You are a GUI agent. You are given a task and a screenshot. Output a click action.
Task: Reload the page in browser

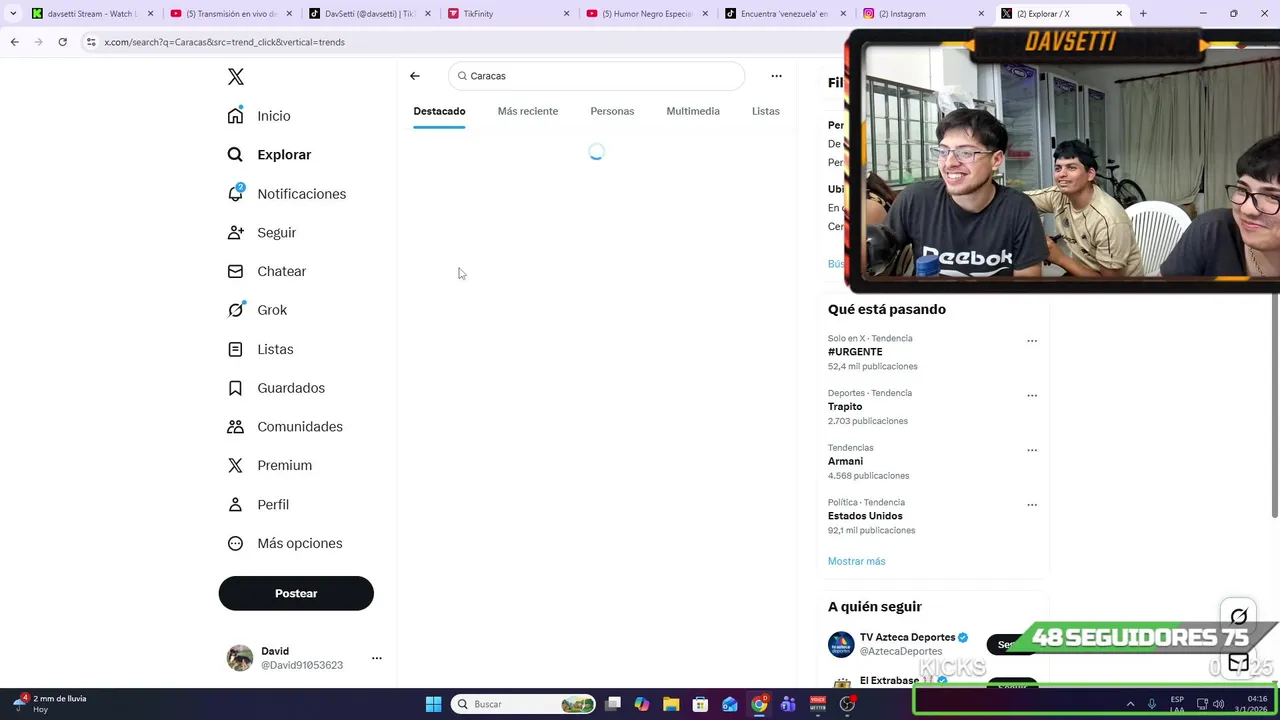62,42
